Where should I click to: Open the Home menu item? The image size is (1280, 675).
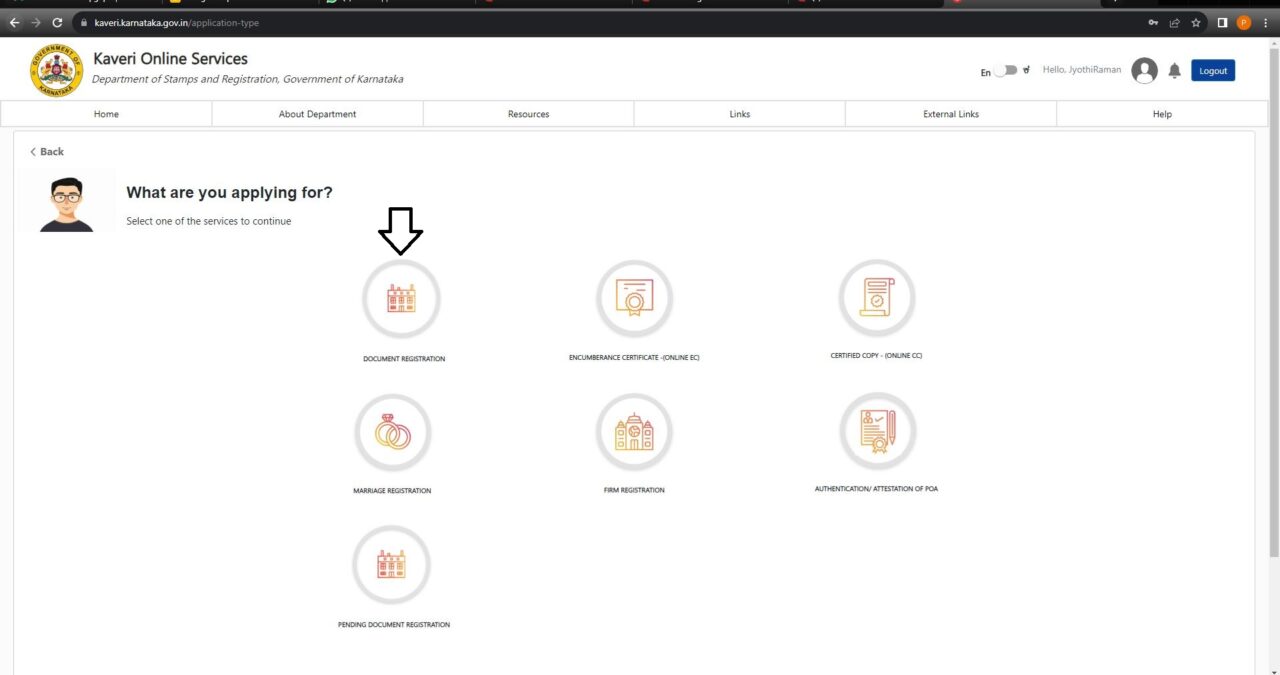coord(106,114)
